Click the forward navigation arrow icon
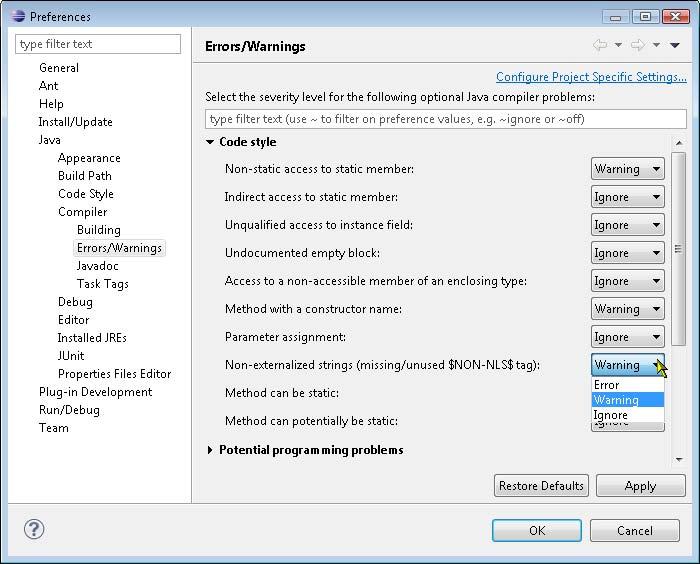The height and width of the screenshot is (564, 700). point(638,45)
